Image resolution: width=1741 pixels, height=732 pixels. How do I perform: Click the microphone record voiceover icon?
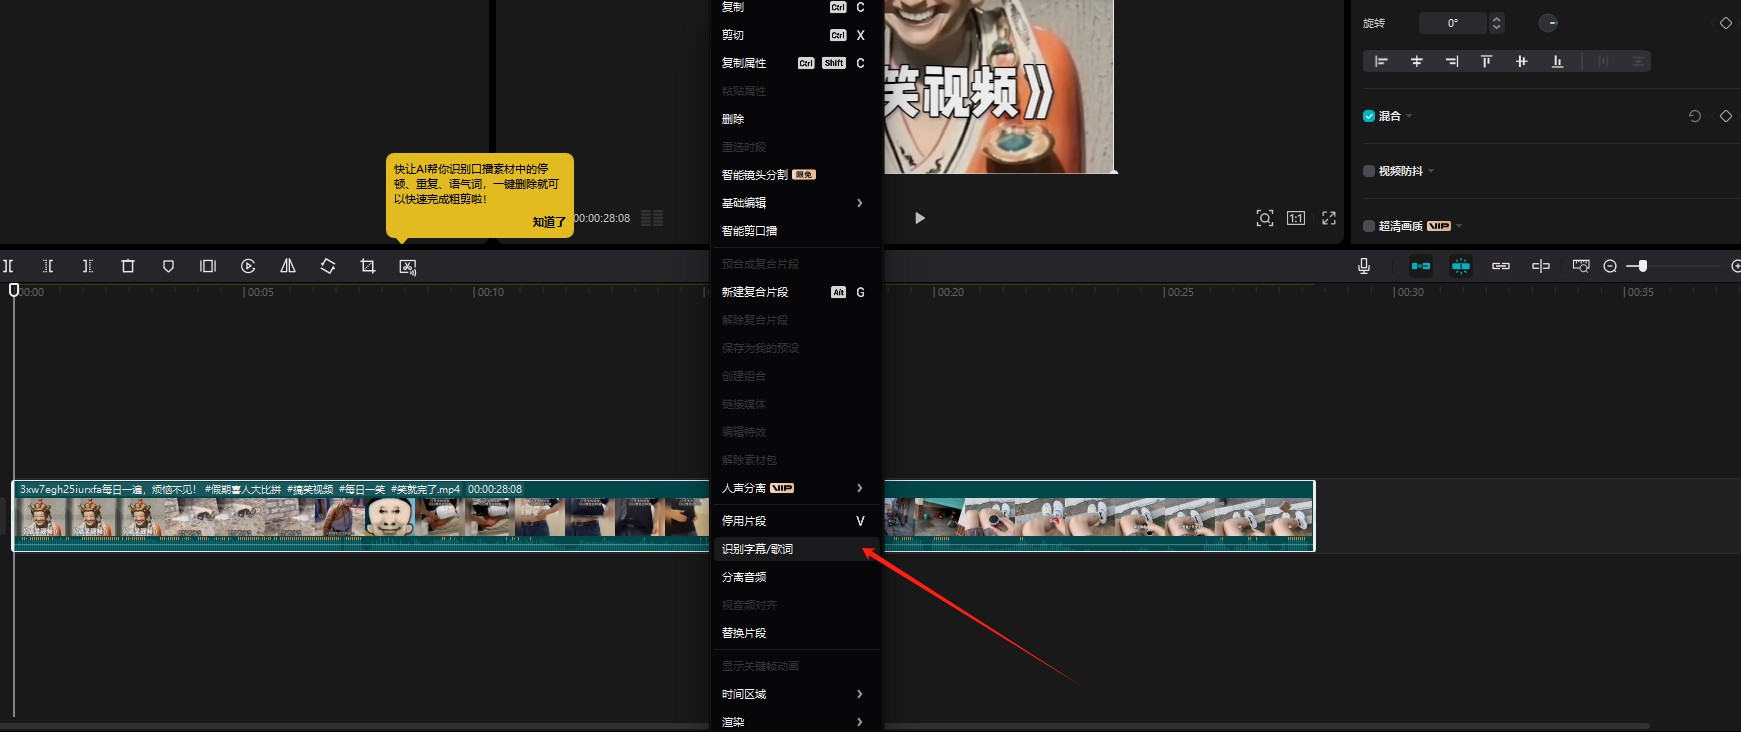click(x=1364, y=266)
